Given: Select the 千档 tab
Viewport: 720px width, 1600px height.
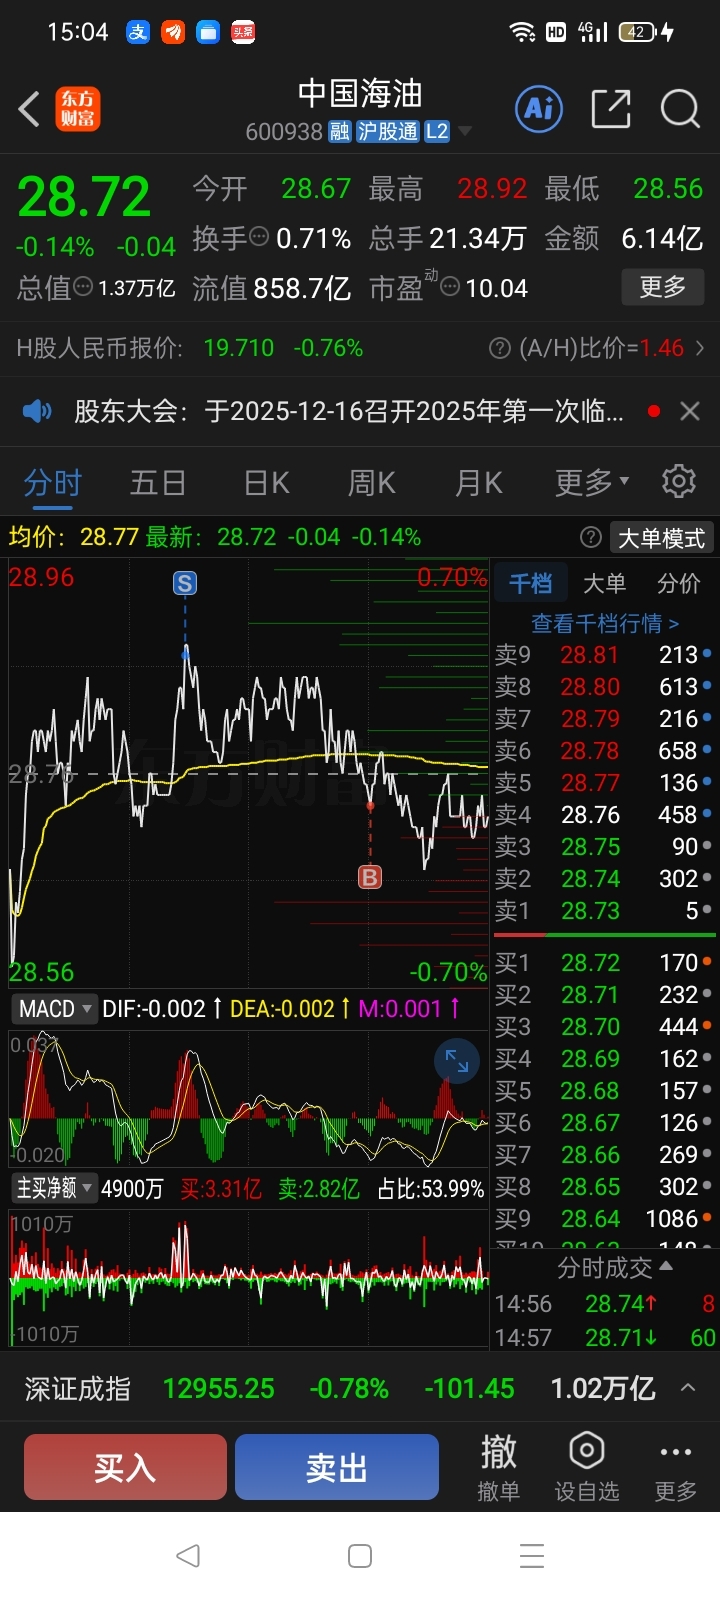Looking at the screenshot, I should point(530,583).
